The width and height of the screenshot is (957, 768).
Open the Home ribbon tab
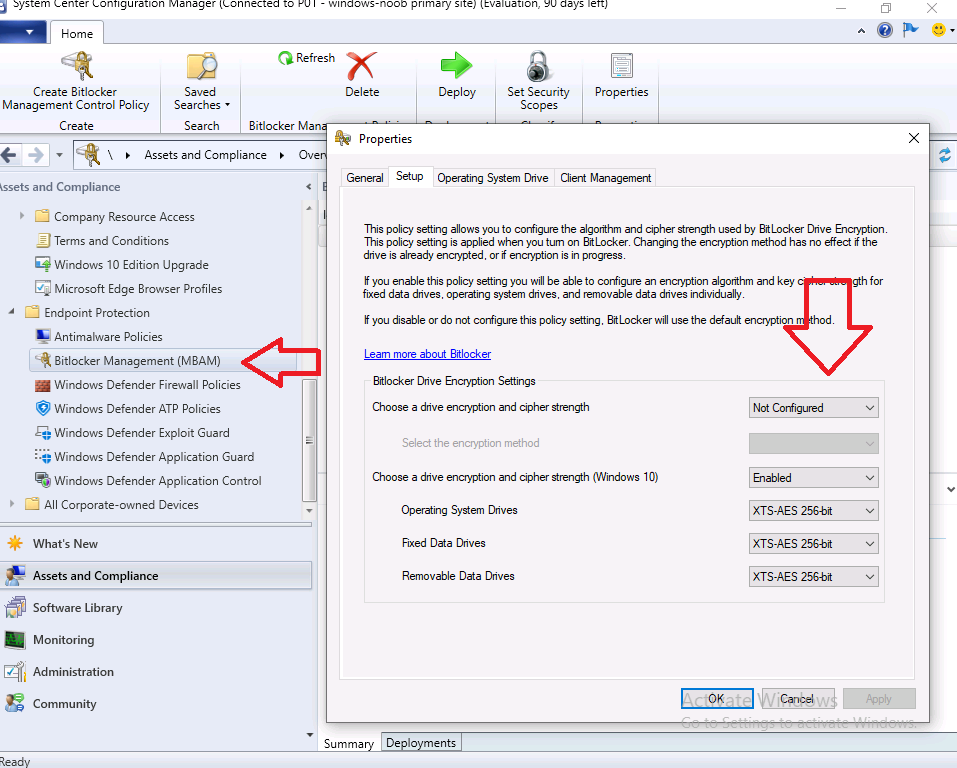tap(77, 34)
